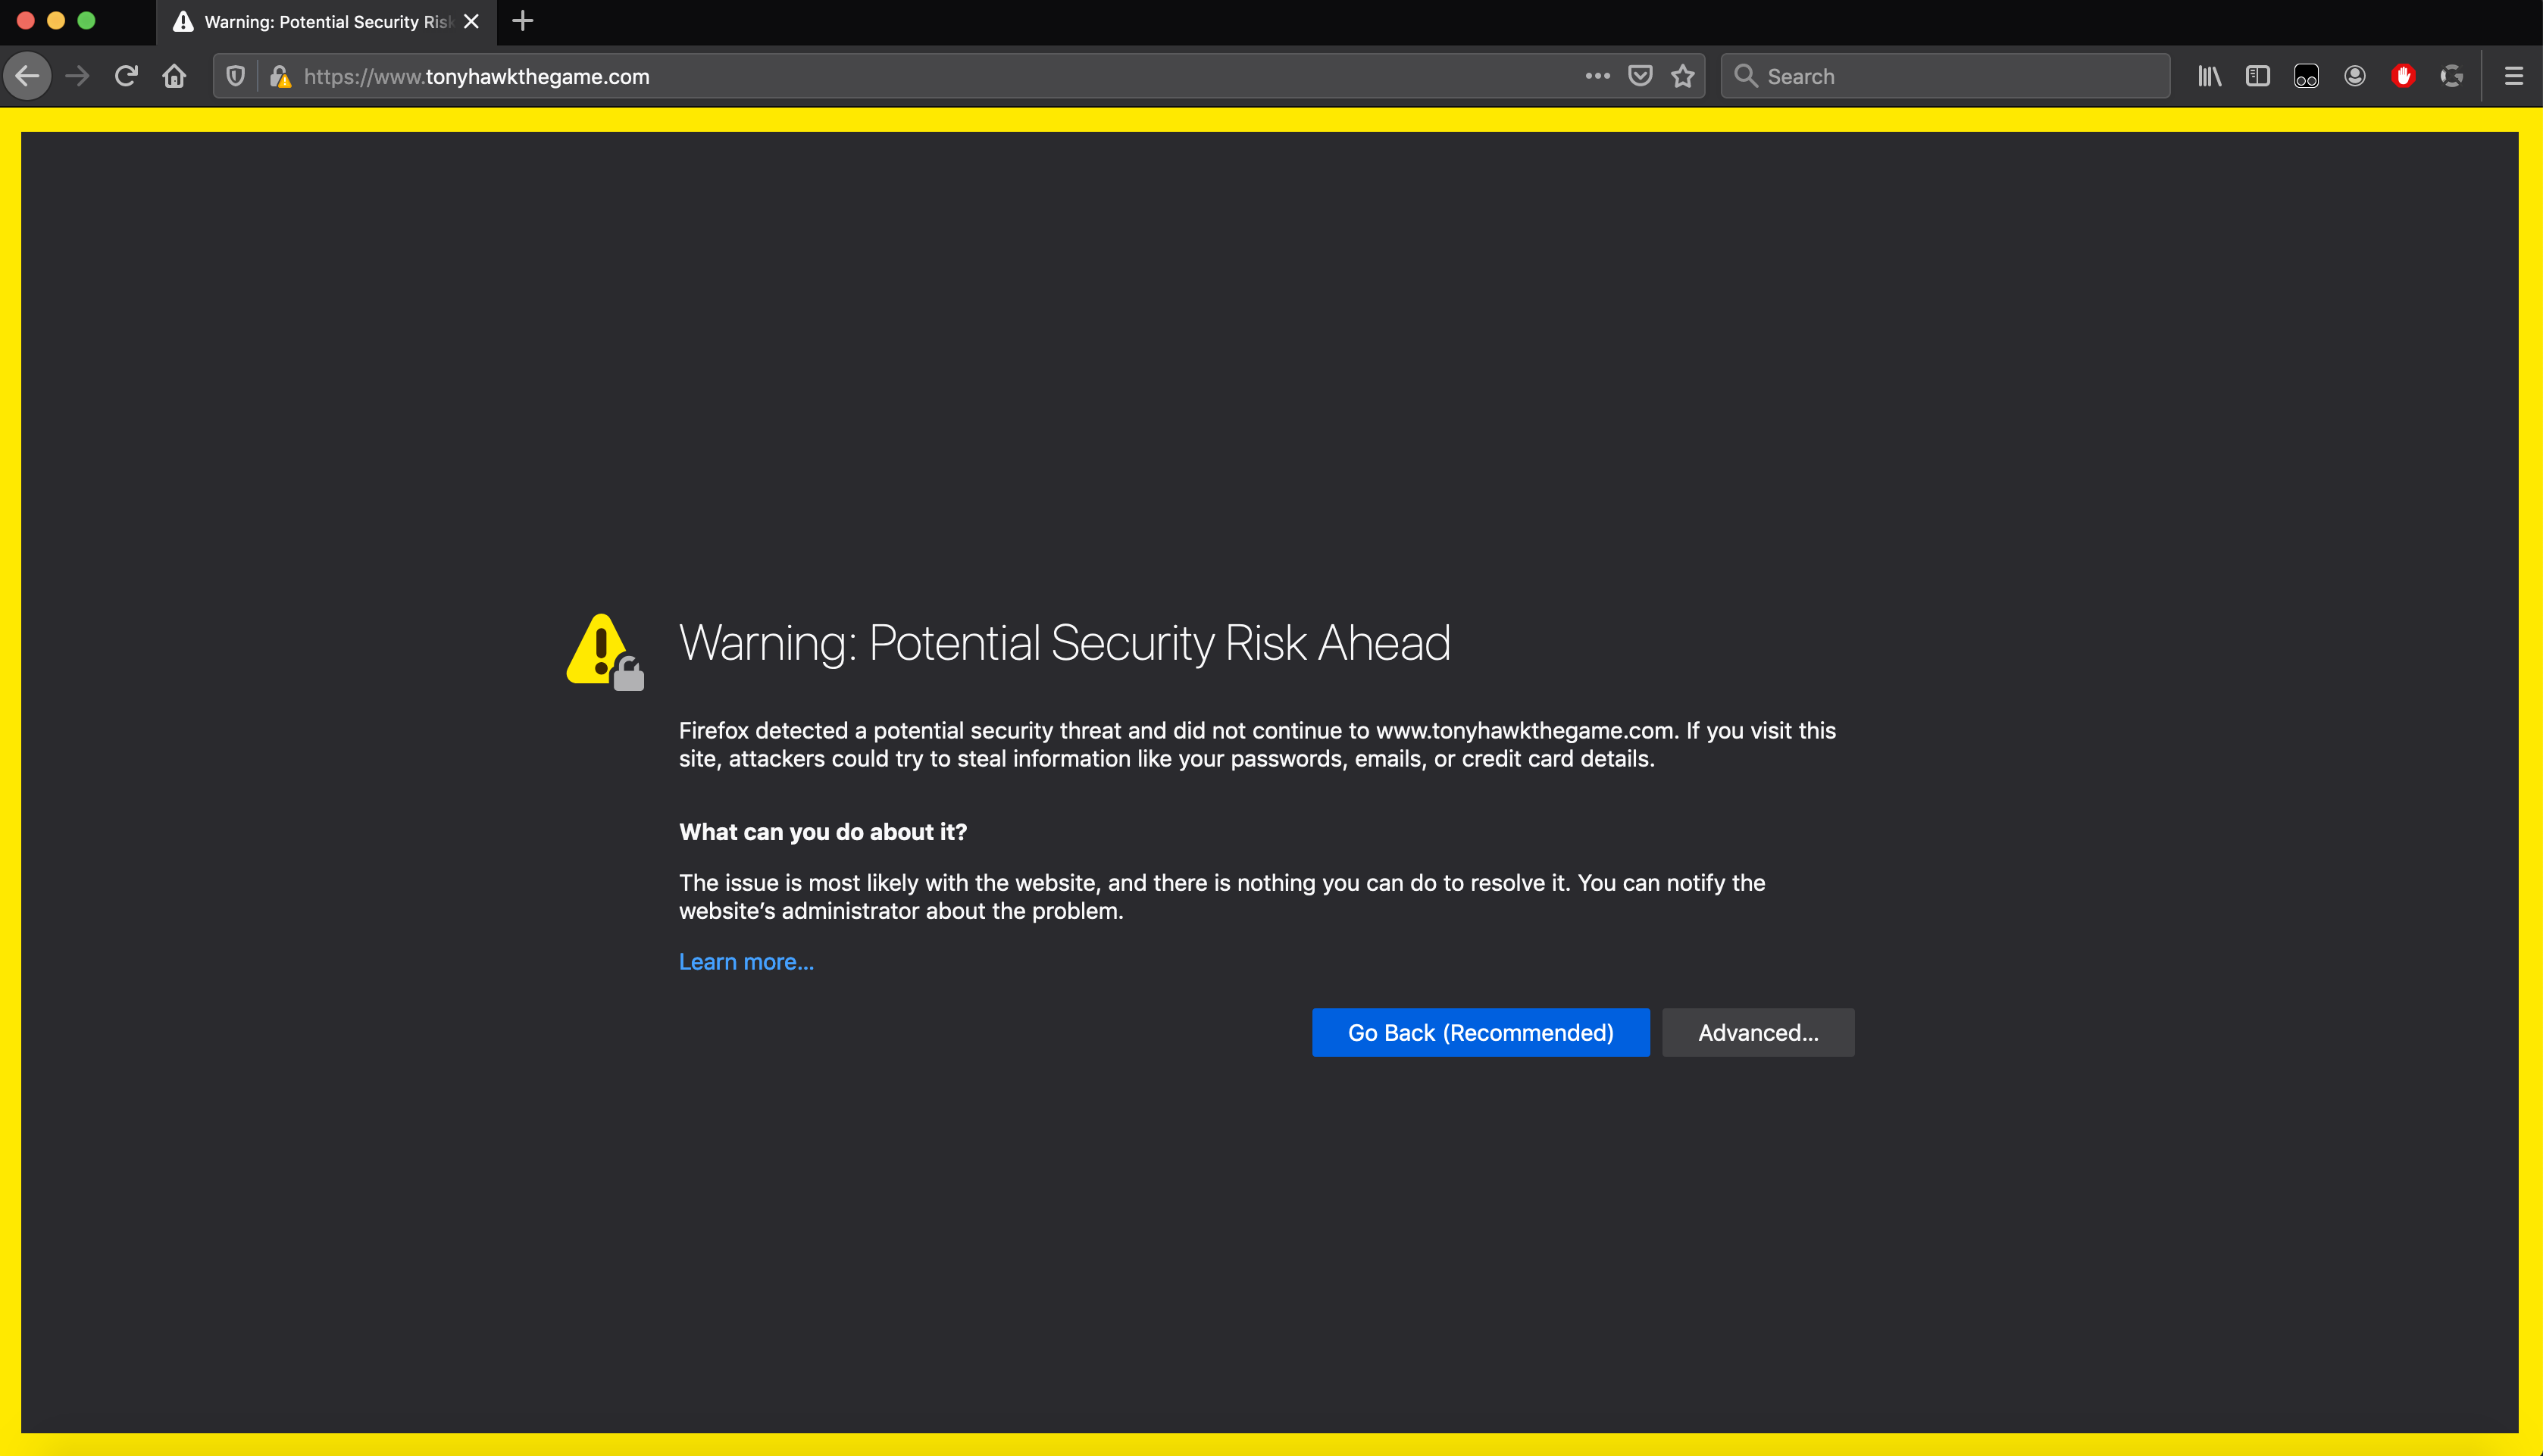Open tracking protection shield icon
2543x1456 pixels.
pyautogui.click(x=235, y=76)
